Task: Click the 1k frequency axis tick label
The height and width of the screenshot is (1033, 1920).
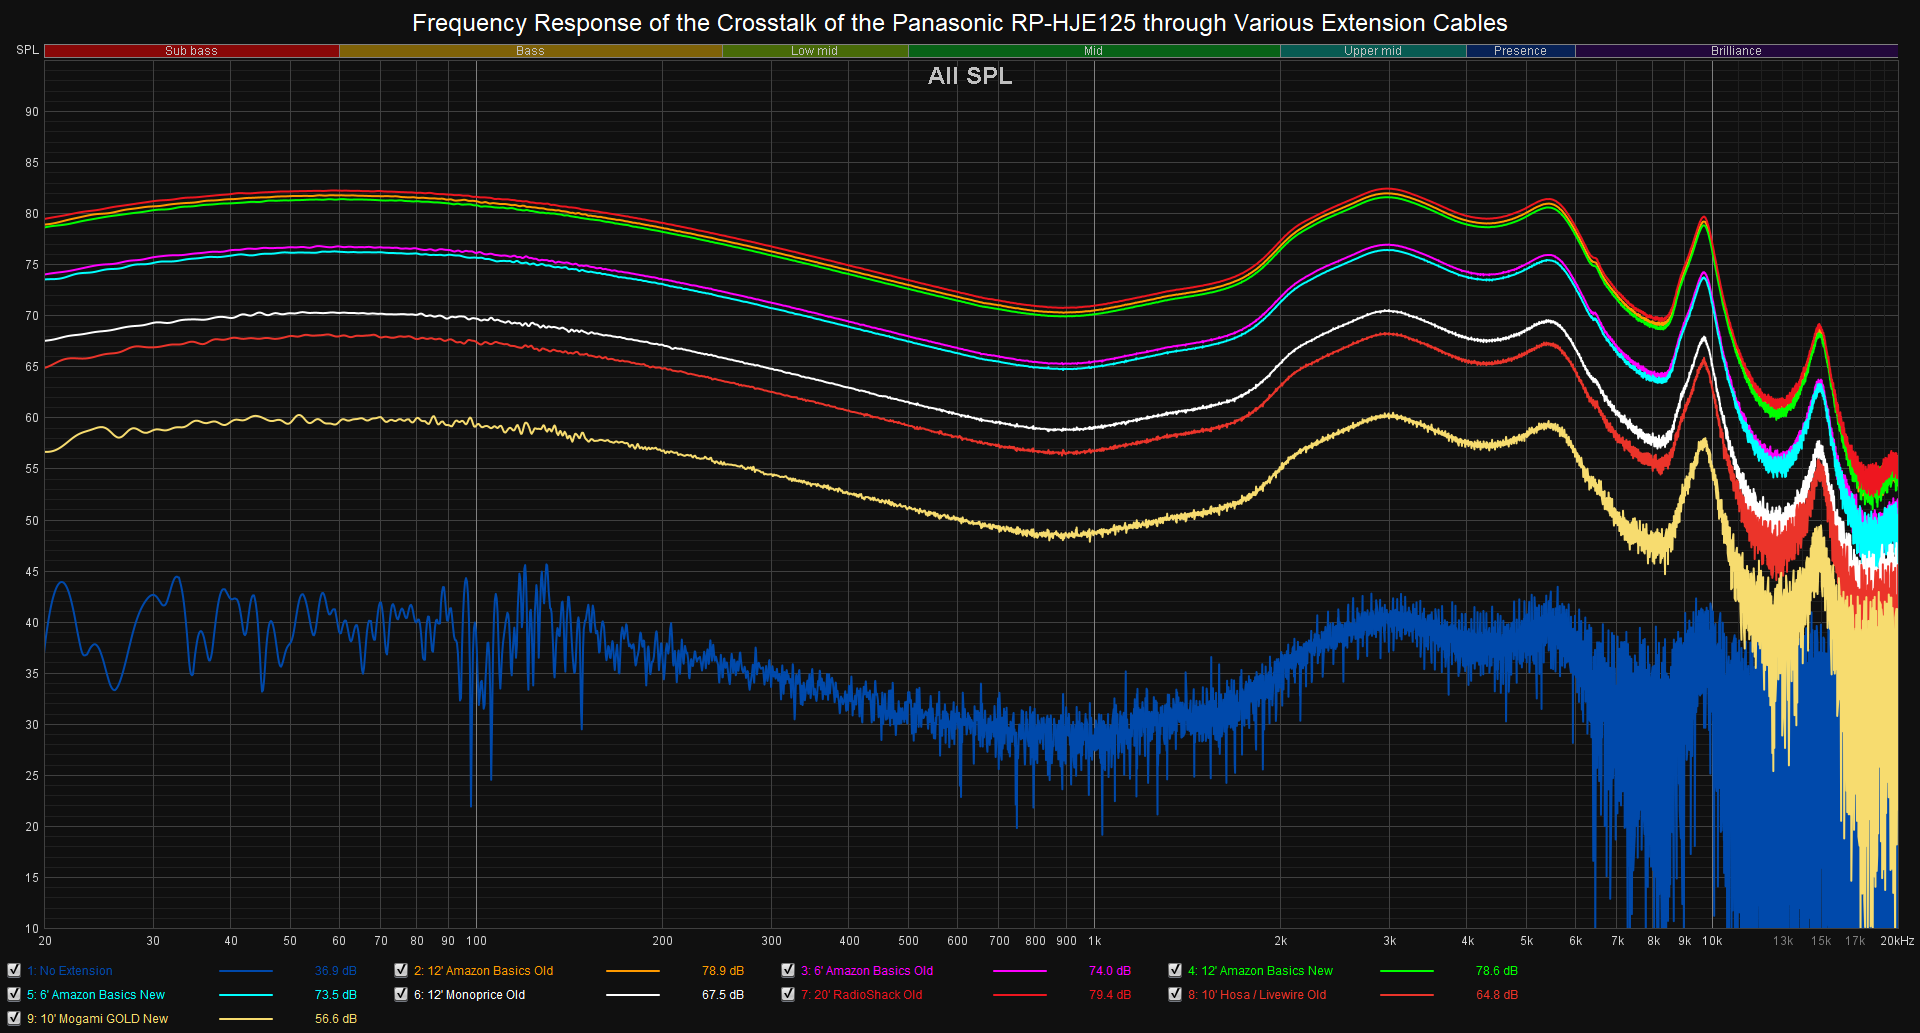Action: tap(1095, 941)
